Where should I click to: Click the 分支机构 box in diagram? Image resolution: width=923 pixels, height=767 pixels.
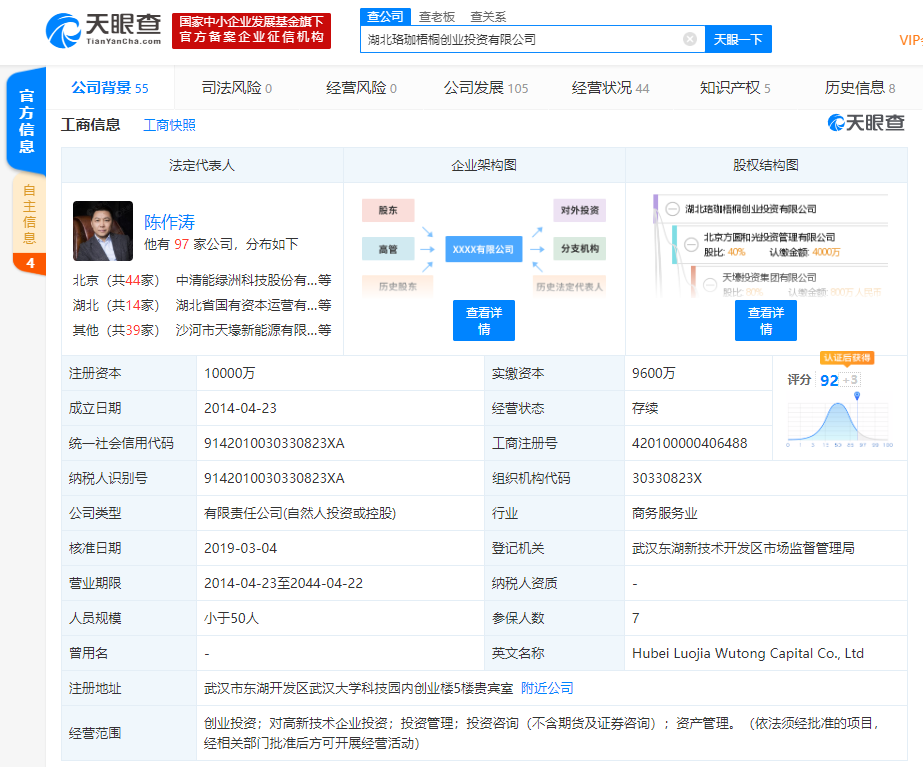pos(580,248)
